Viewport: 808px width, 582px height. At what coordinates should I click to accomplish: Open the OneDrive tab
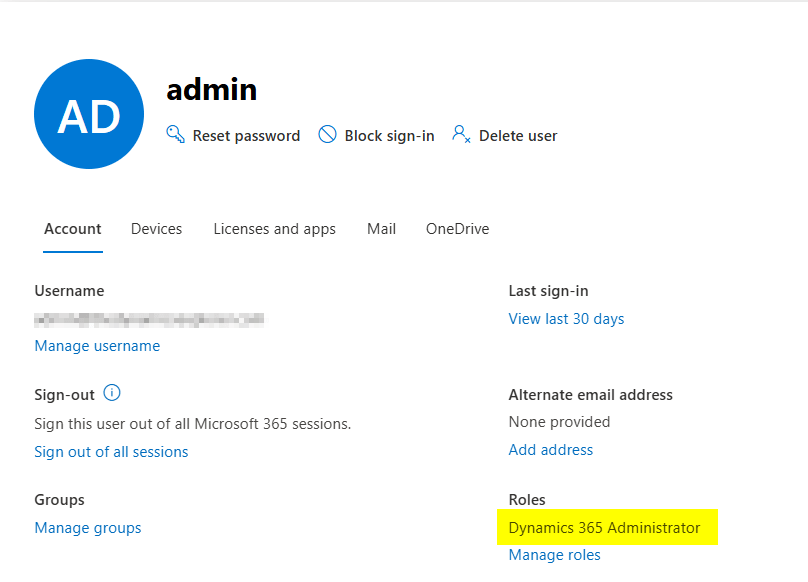click(457, 229)
